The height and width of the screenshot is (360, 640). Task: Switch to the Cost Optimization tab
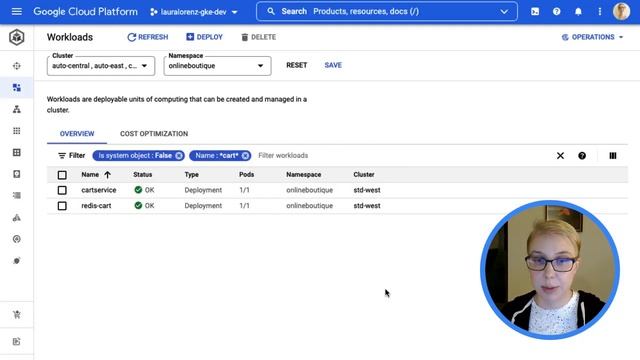[154, 133]
